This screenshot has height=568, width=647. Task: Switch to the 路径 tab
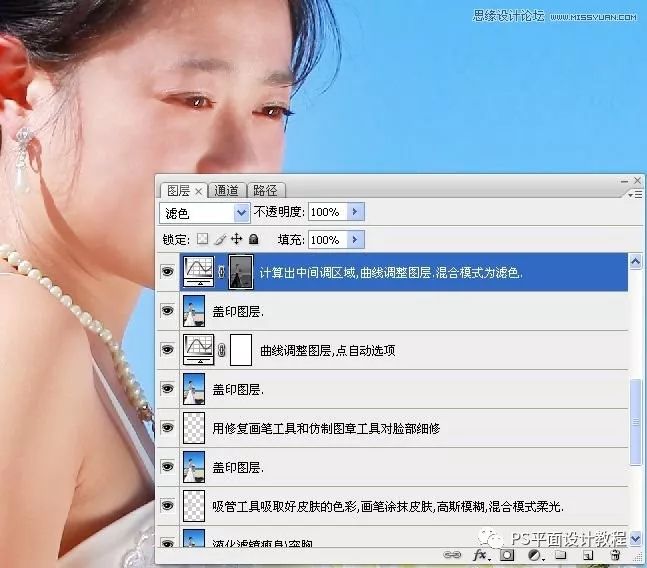[265, 191]
